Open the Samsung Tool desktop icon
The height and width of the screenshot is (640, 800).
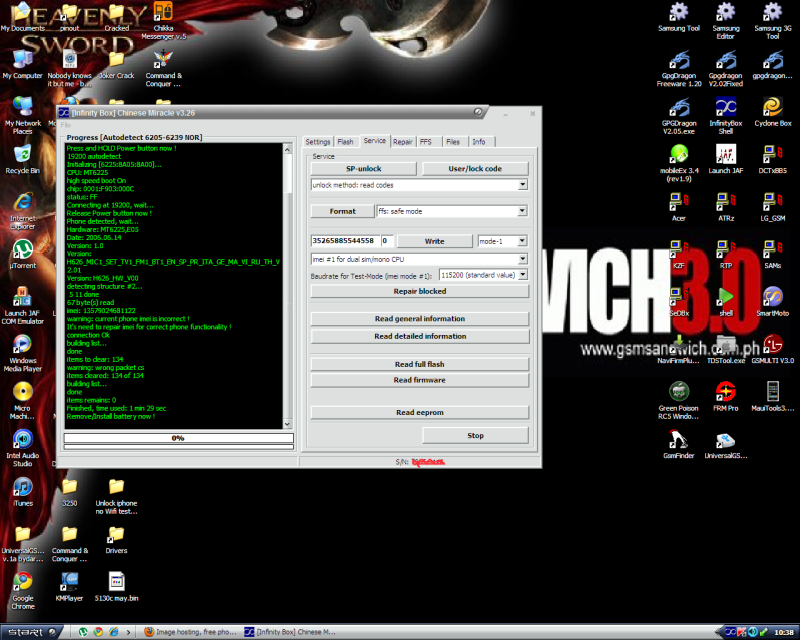[679, 16]
